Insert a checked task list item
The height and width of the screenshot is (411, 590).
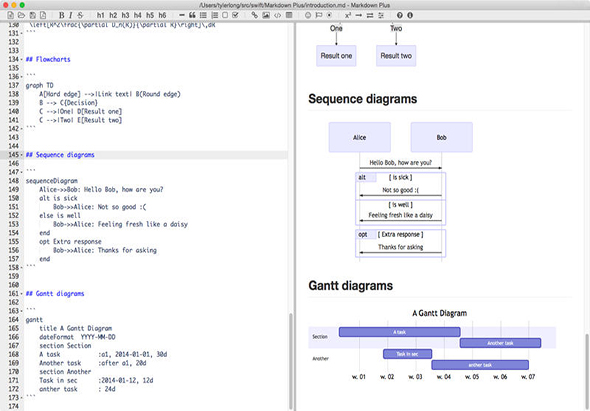(x=236, y=15)
